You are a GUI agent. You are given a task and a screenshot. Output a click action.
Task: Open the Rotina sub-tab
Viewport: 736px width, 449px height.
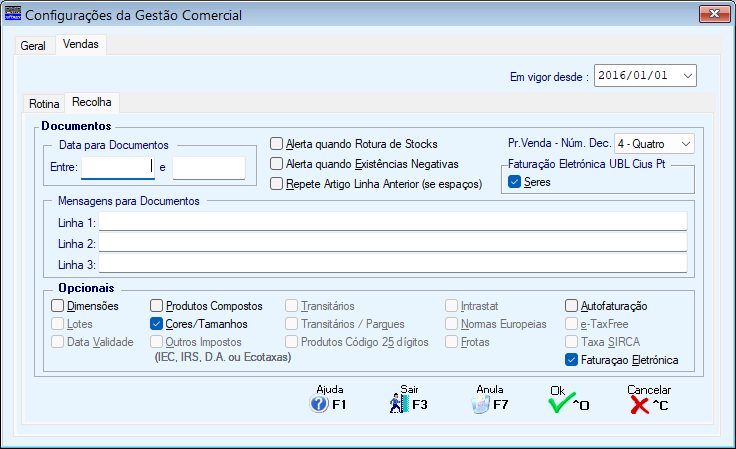tap(44, 104)
